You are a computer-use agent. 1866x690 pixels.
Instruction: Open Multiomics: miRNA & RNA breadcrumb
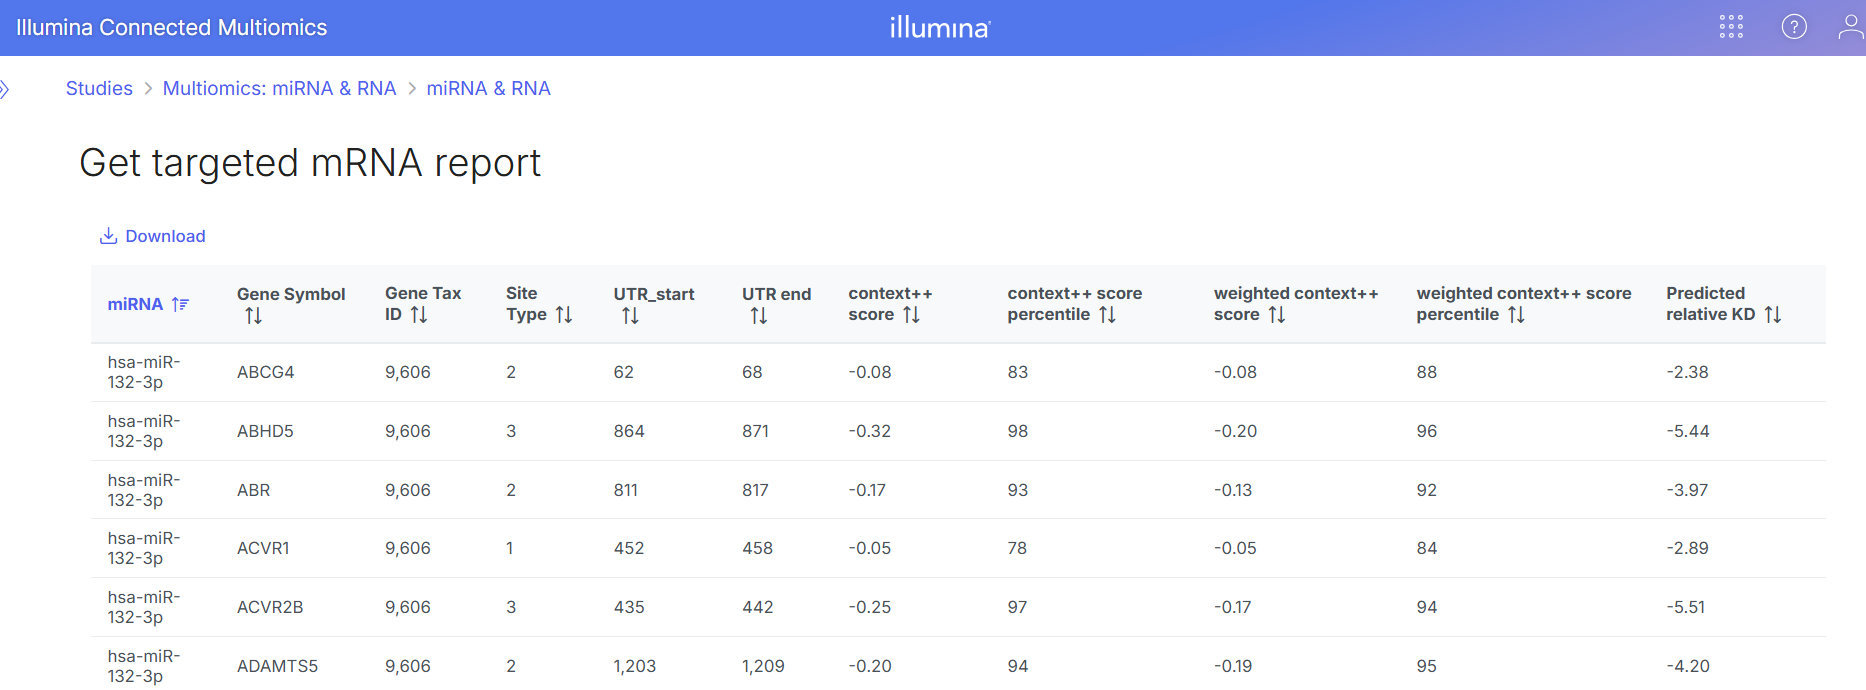coord(279,88)
